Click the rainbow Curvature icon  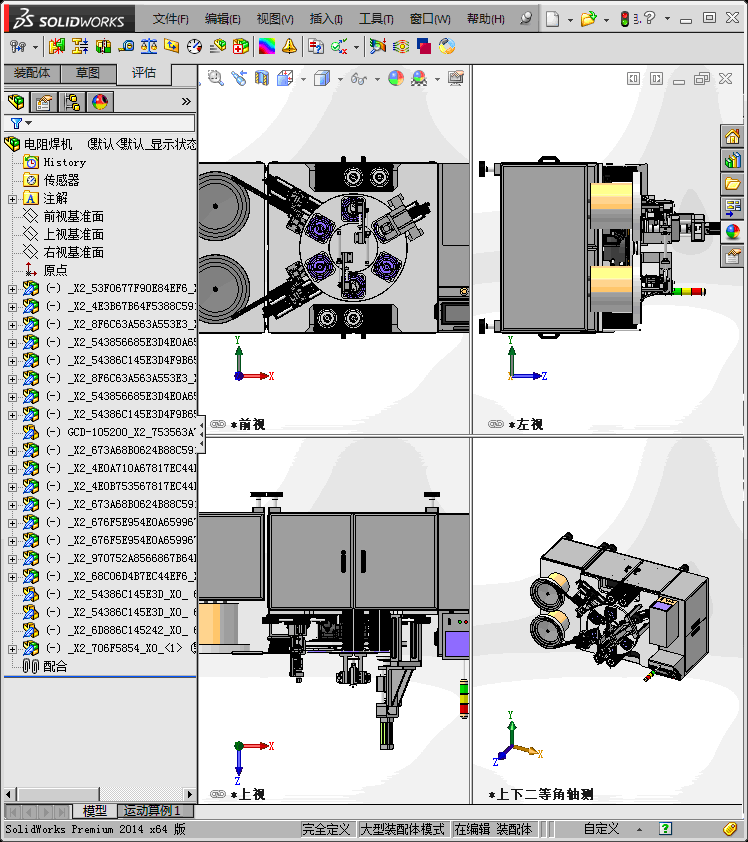[266, 47]
